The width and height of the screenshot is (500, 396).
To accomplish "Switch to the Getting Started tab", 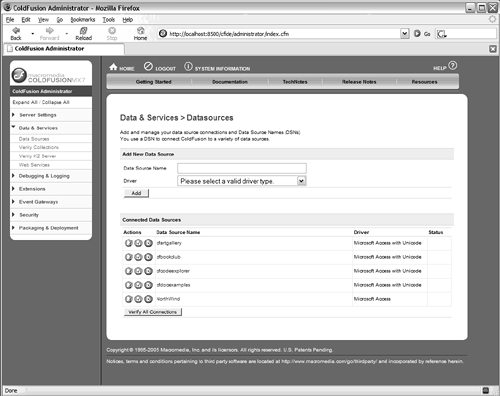I will tap(153, 82).
